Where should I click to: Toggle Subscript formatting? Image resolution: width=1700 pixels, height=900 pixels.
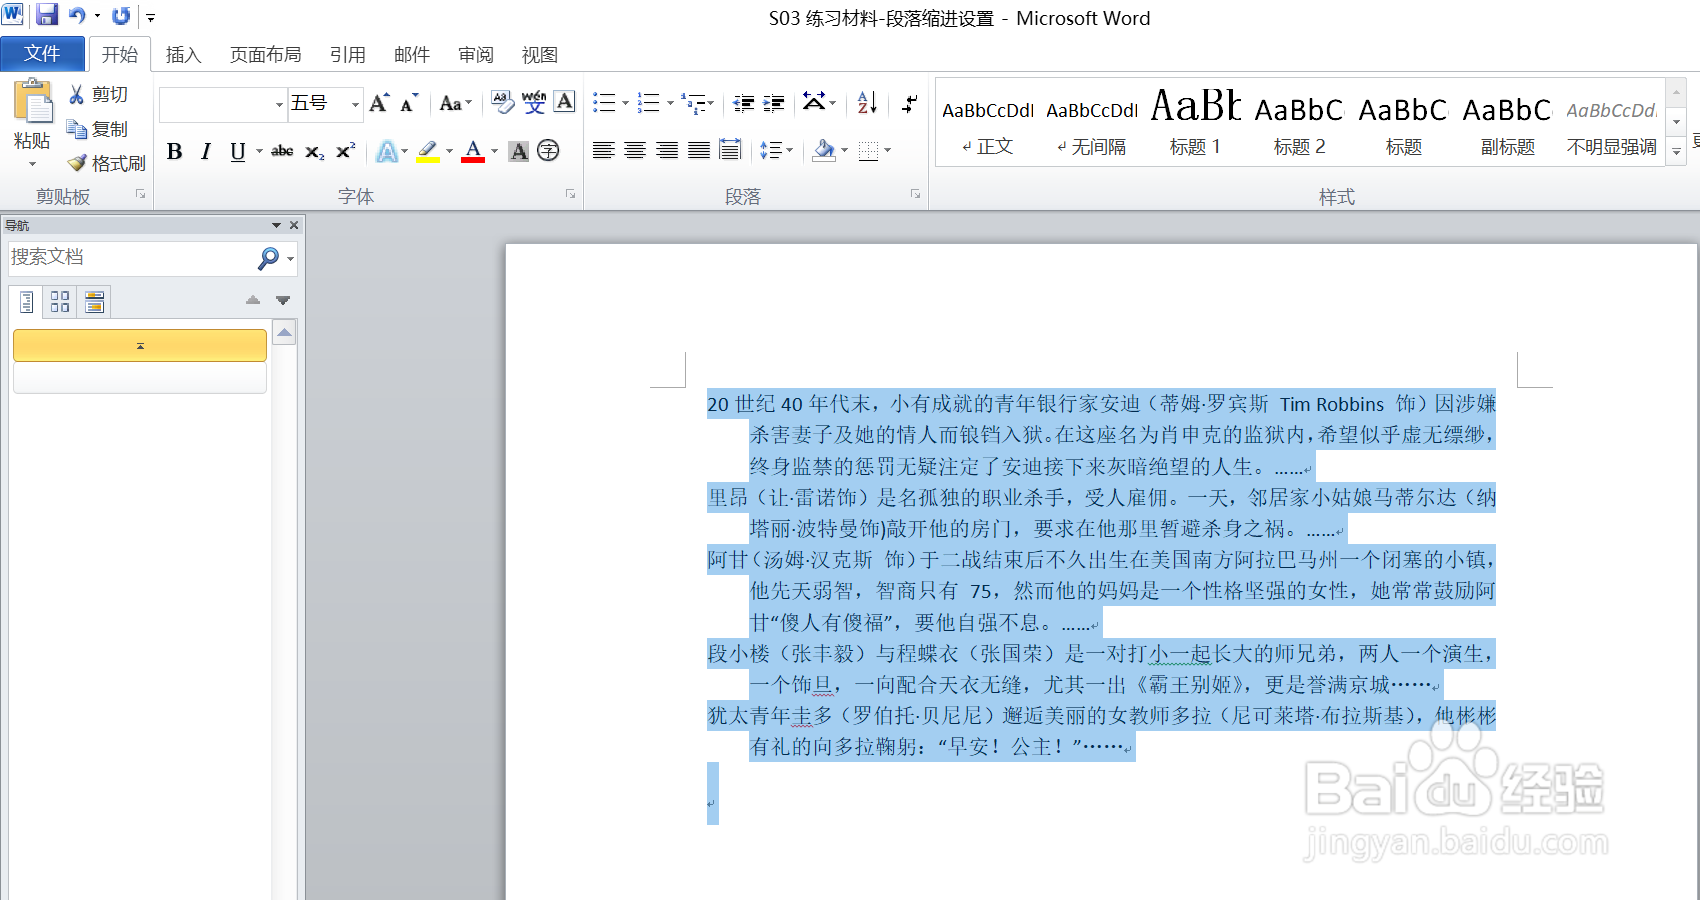(x=314, y=151)
